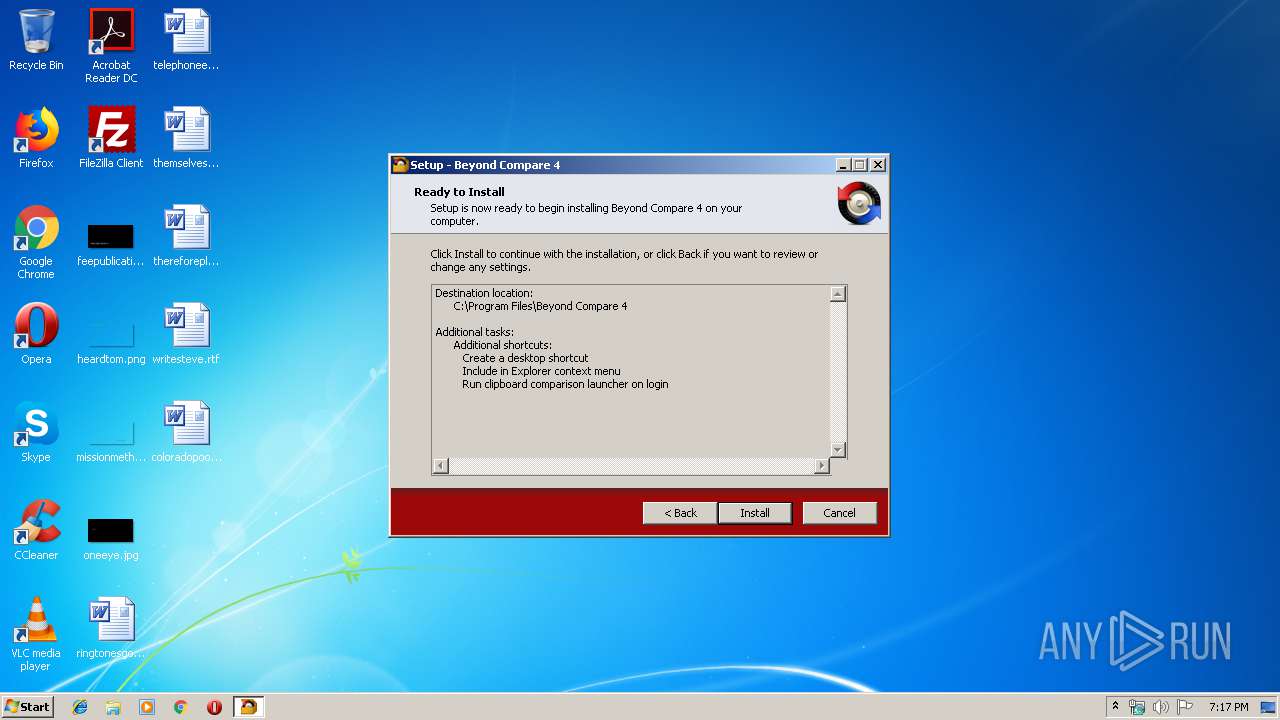This screenshot has height=720, width=1280.
Task: Open FileZilla Client shortcut
Action: tap(111, 138)
